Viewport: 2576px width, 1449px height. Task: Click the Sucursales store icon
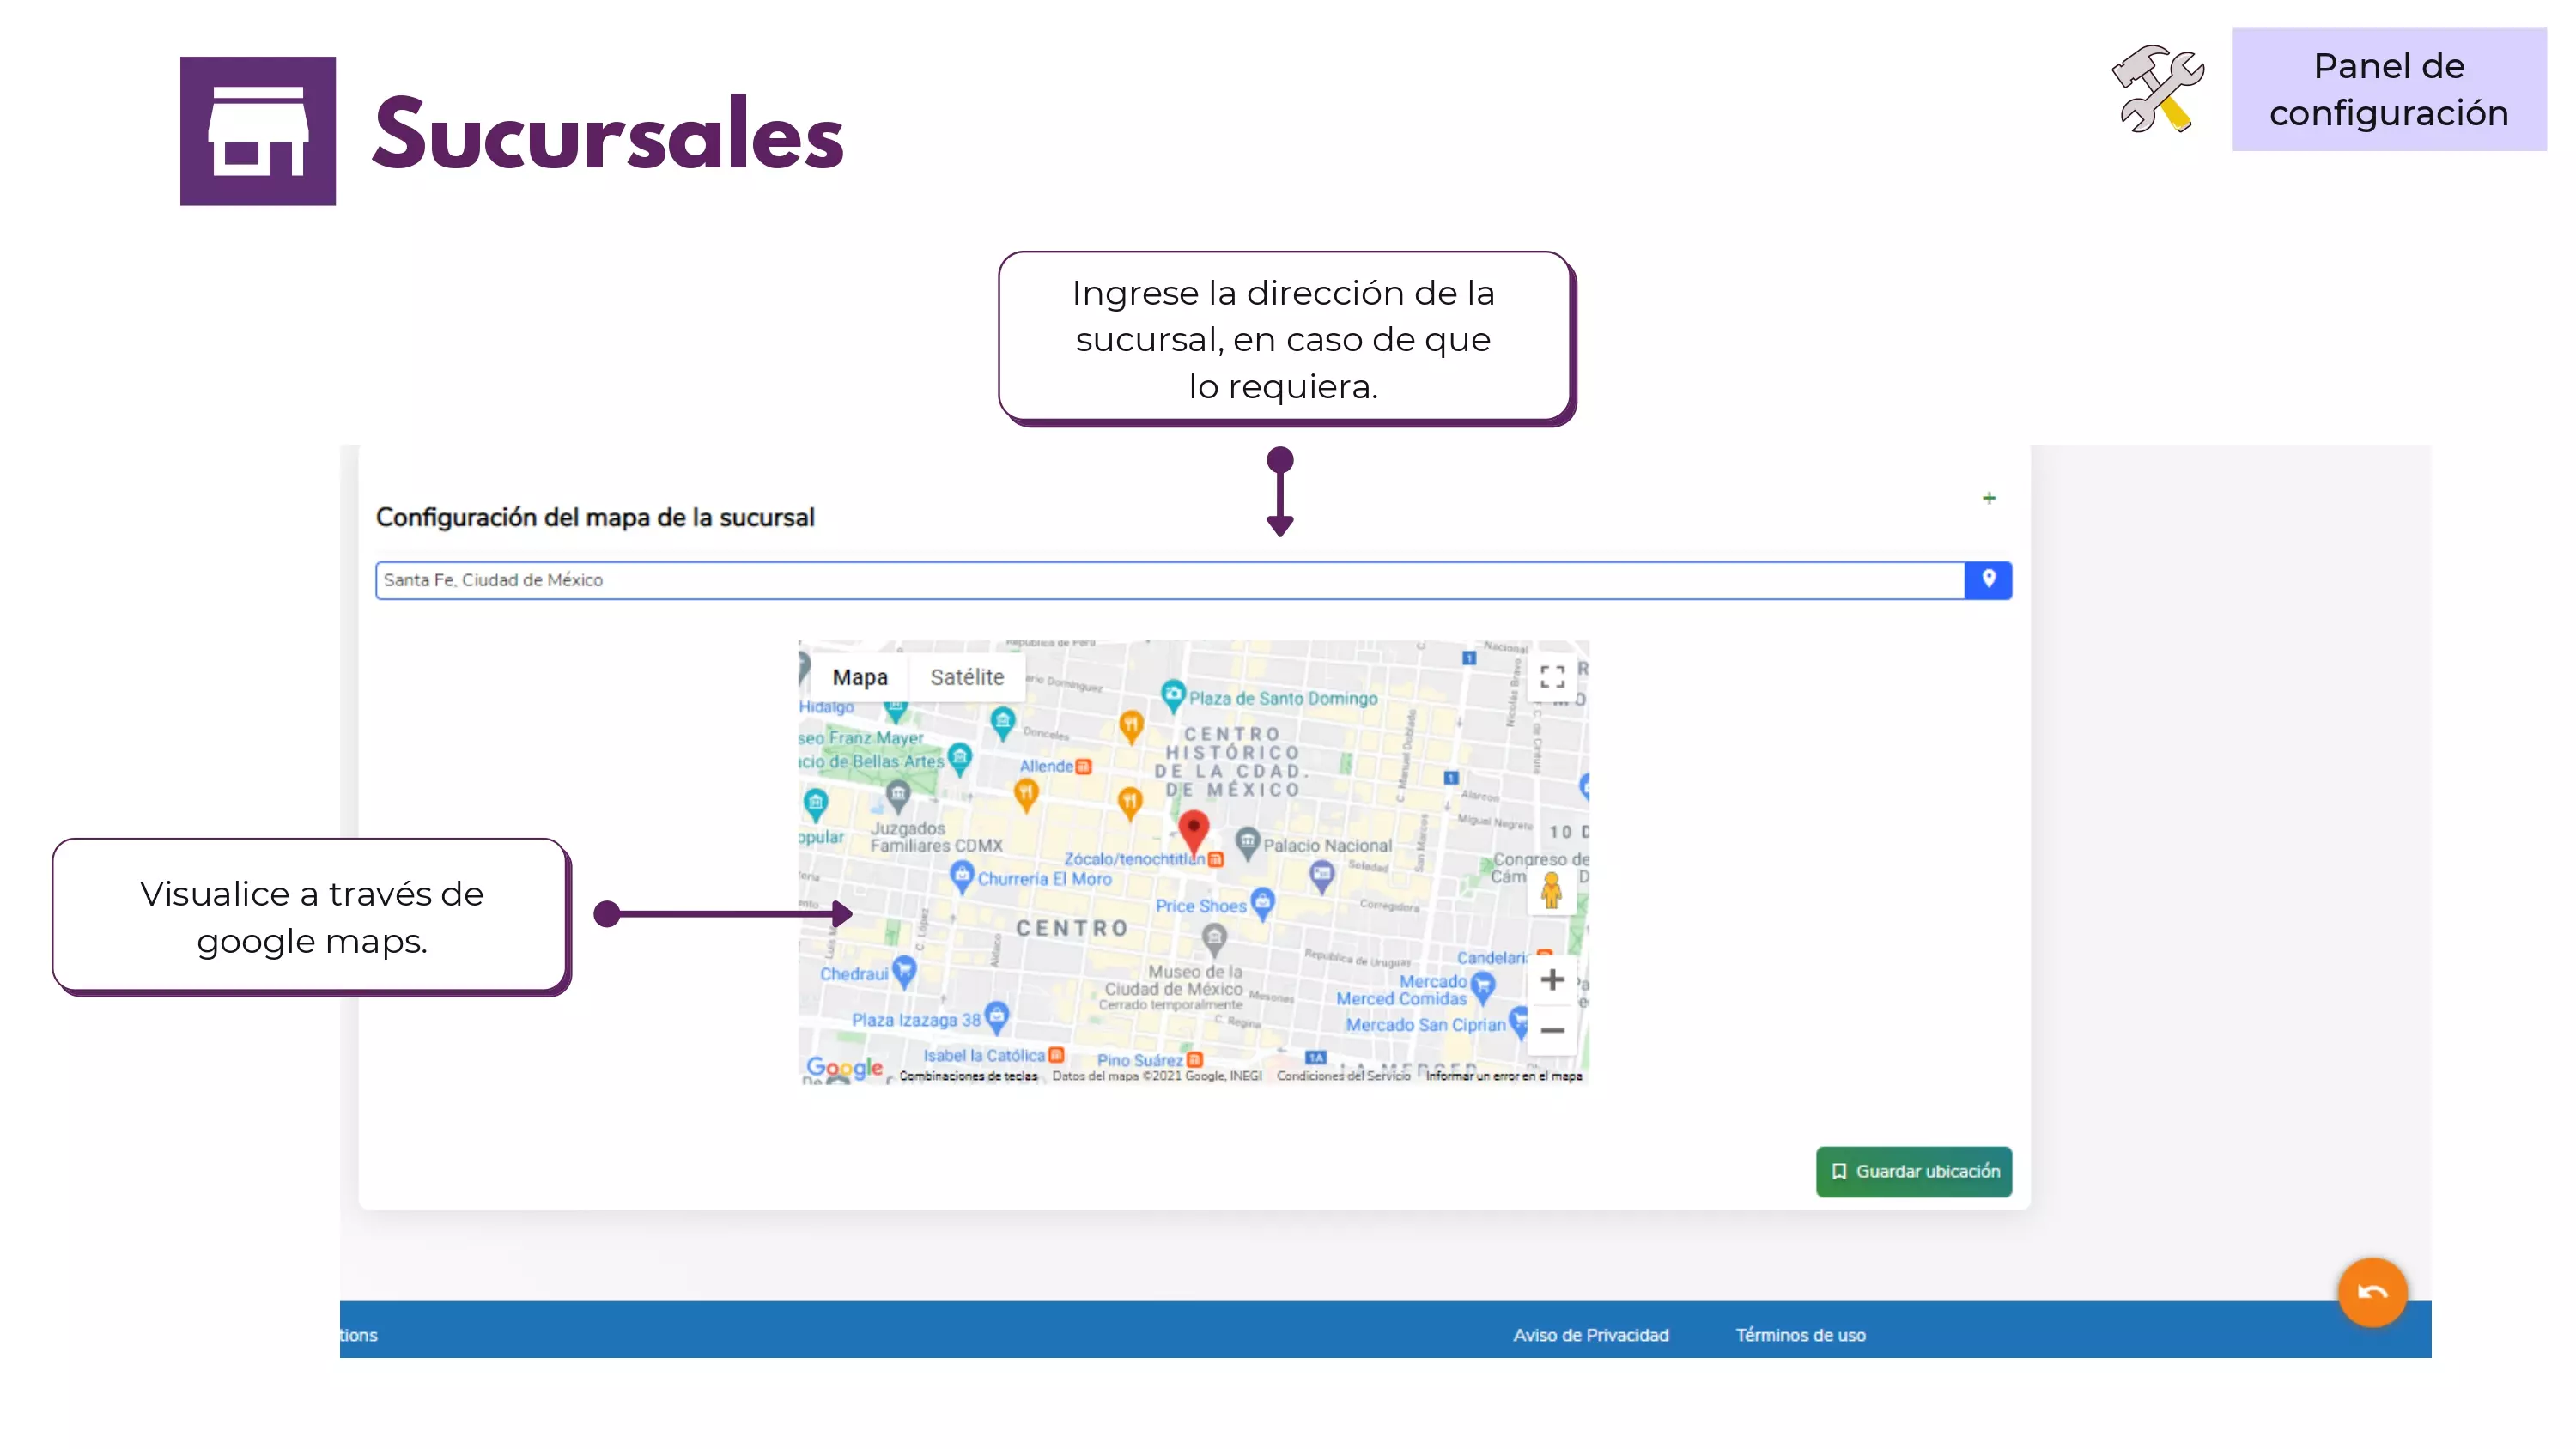(x=258, y=131)
